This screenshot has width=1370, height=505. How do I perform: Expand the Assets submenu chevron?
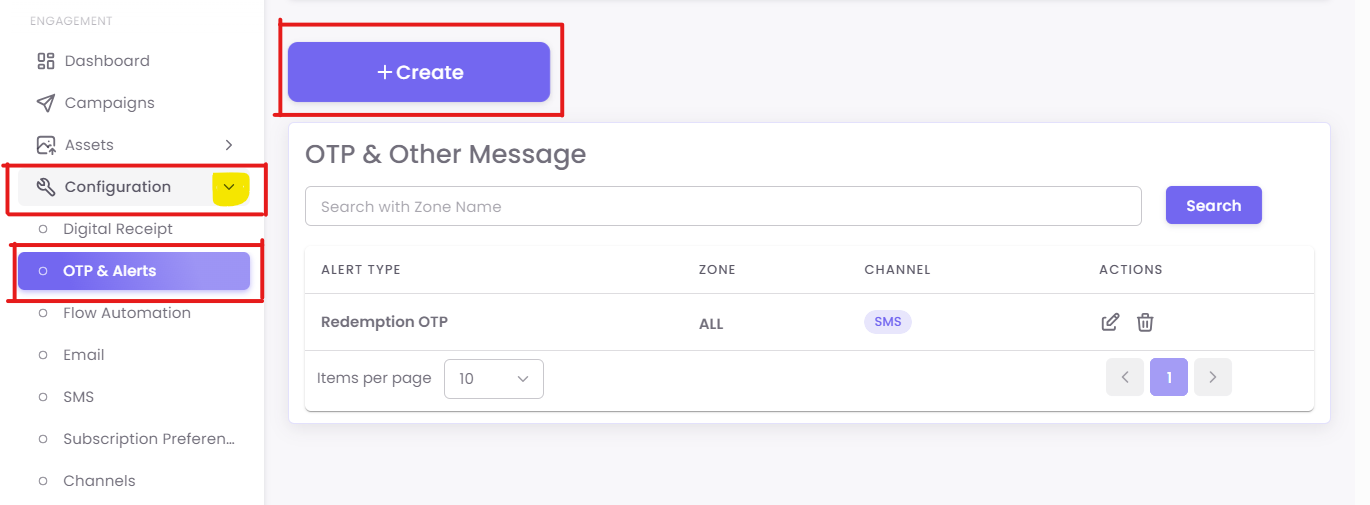coord(229,145)
